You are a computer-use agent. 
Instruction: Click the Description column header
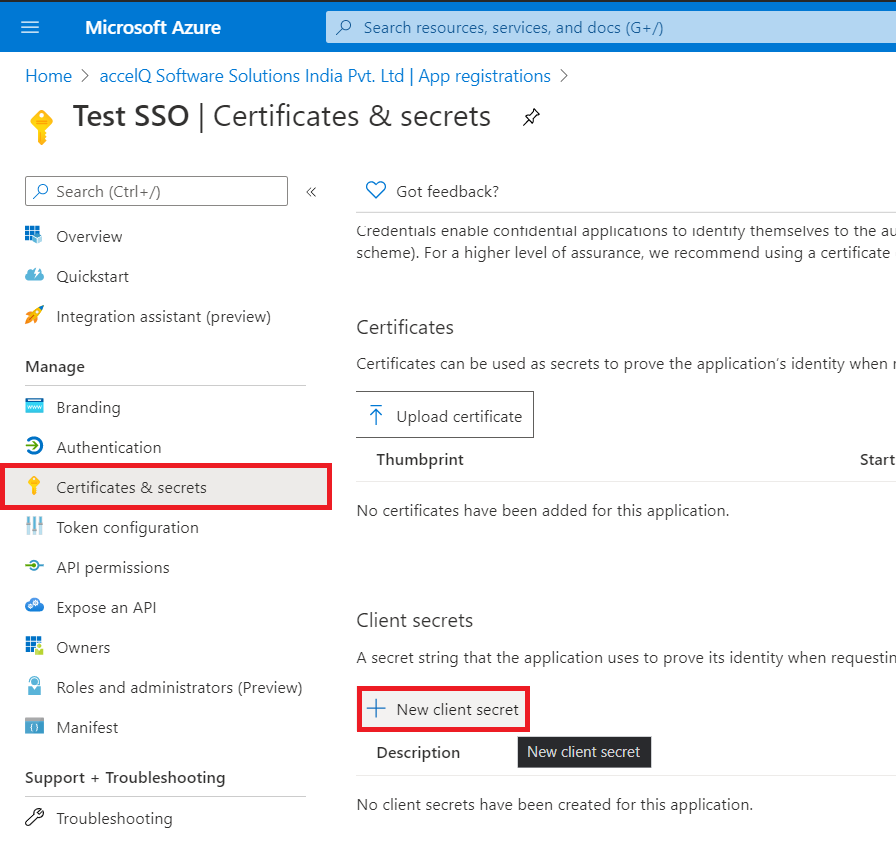[418, 753]
